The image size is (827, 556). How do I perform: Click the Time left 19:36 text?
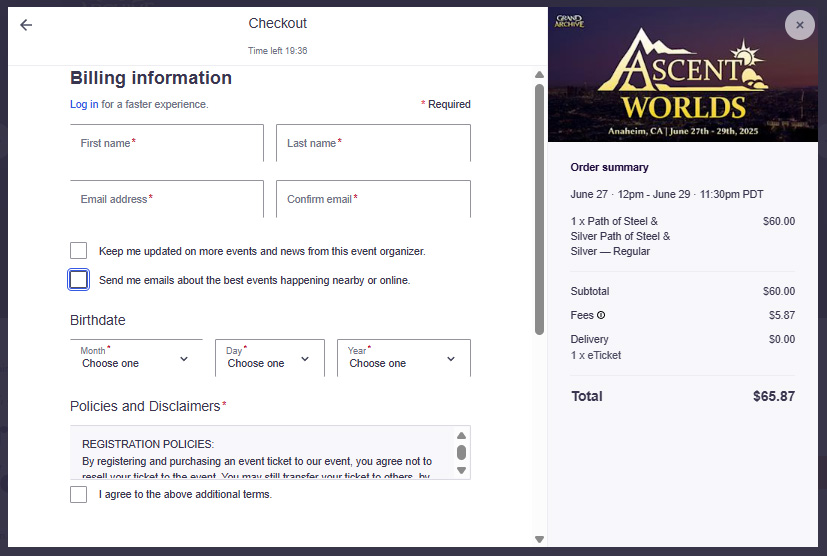coord(277,51)
